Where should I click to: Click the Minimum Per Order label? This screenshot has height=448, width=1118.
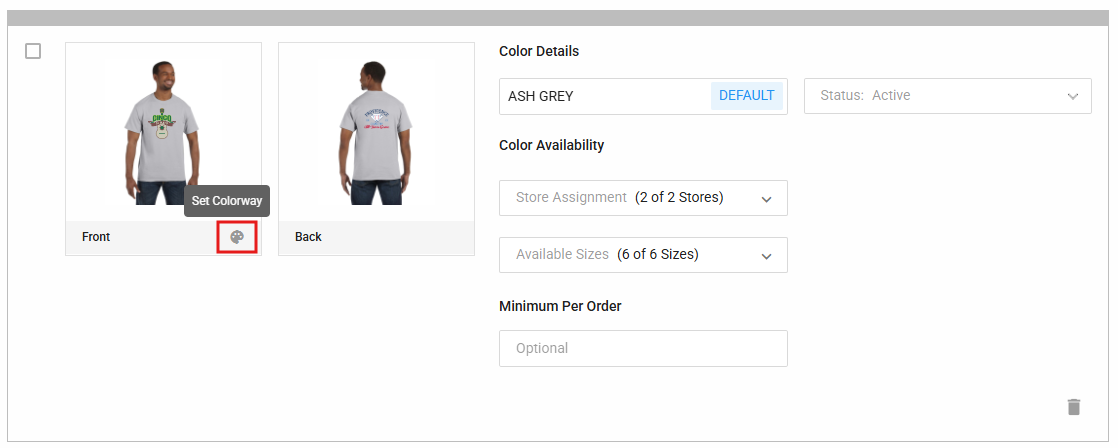coord(560,306)
